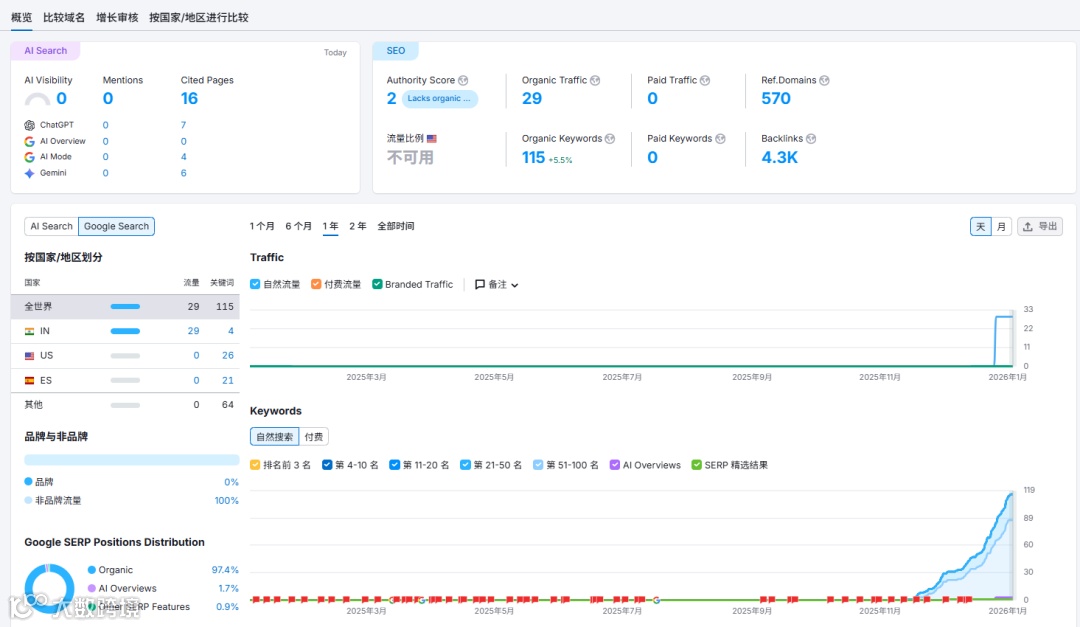Screen dimensions: 1080x627
Task: Click the India flag icon
Action: (x=30, y=331)
